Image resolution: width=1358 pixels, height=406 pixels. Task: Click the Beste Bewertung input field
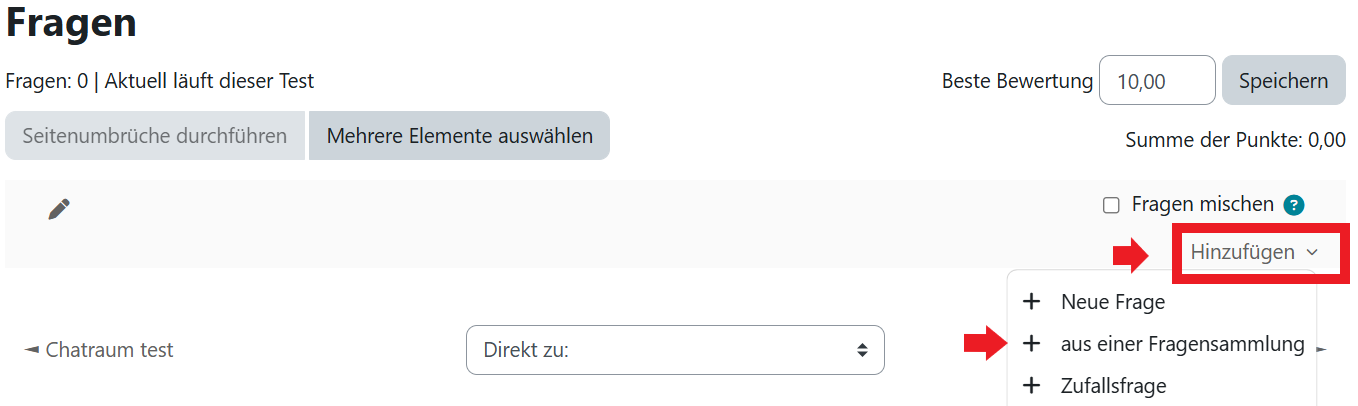coord(1156,81)
